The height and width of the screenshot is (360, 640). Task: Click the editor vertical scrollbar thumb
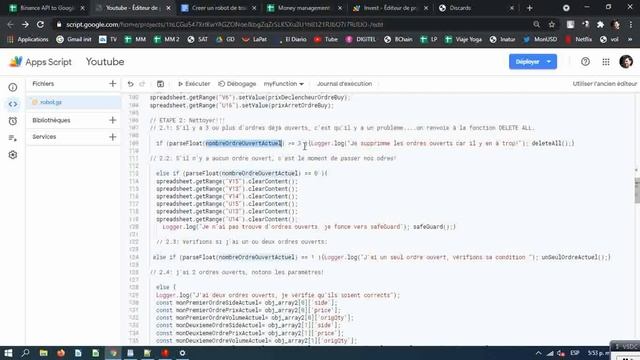click(x=637, y=190)
